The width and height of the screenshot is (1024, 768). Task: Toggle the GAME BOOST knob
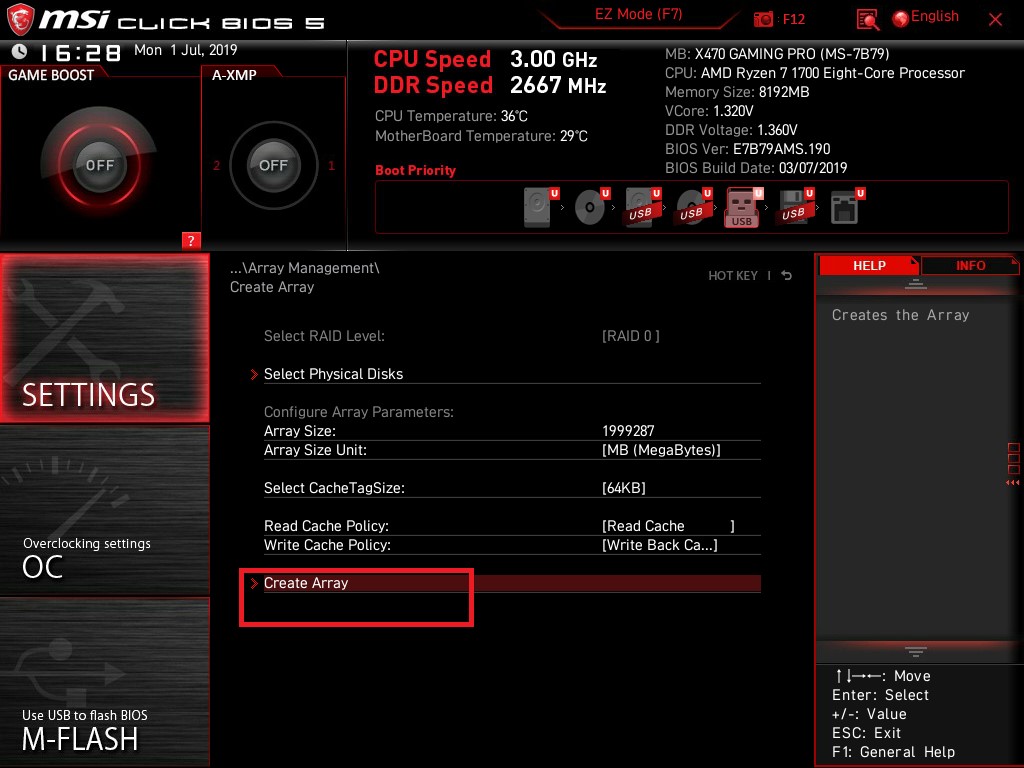pyautogui.click(x=99, y=166)
